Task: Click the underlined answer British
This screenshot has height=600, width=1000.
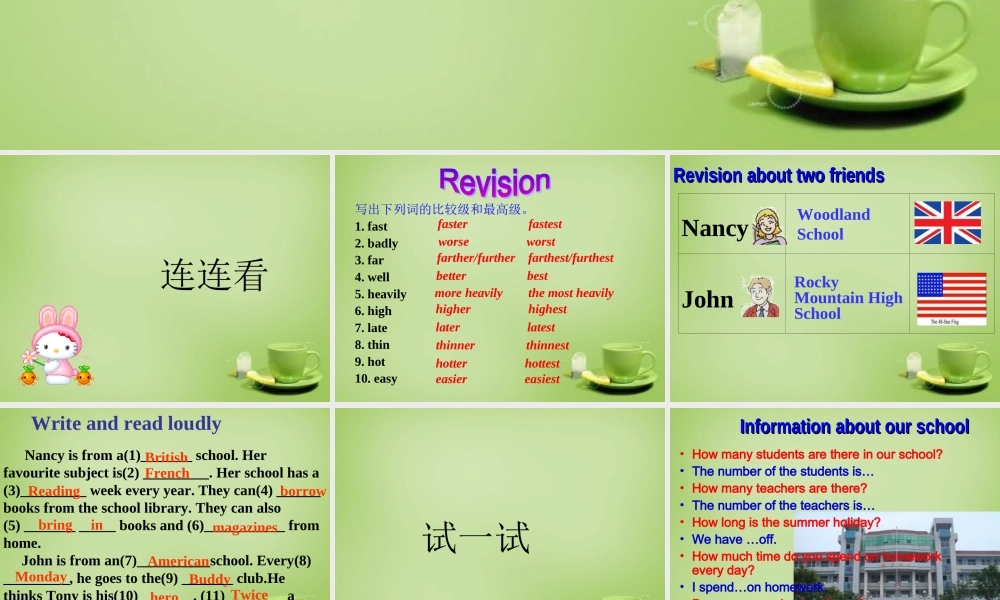Action: point(166,456)
